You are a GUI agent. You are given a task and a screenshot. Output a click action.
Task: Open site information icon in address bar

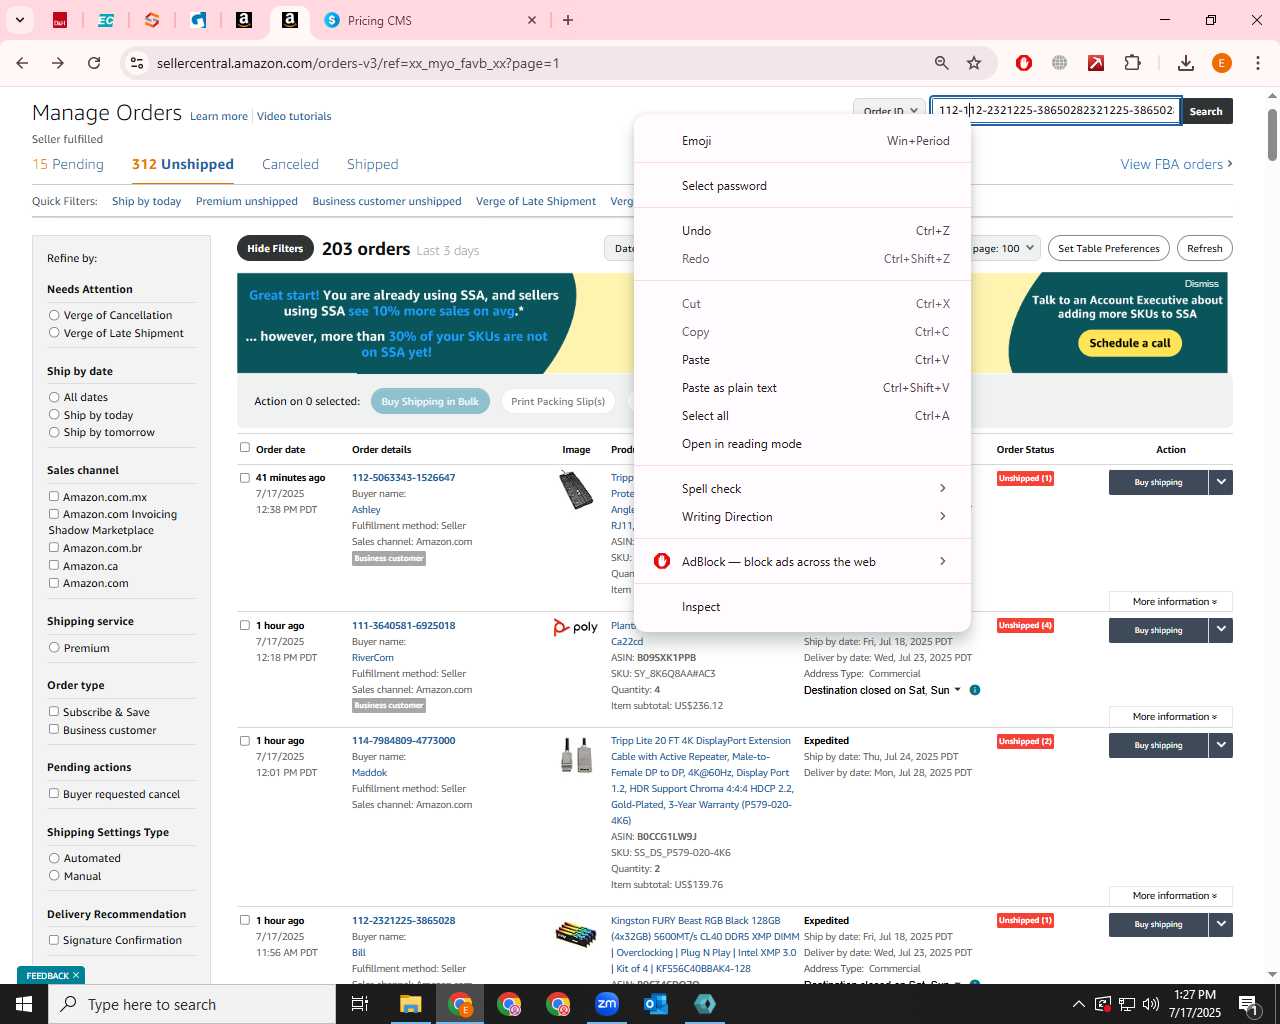[x=136, y=63]
